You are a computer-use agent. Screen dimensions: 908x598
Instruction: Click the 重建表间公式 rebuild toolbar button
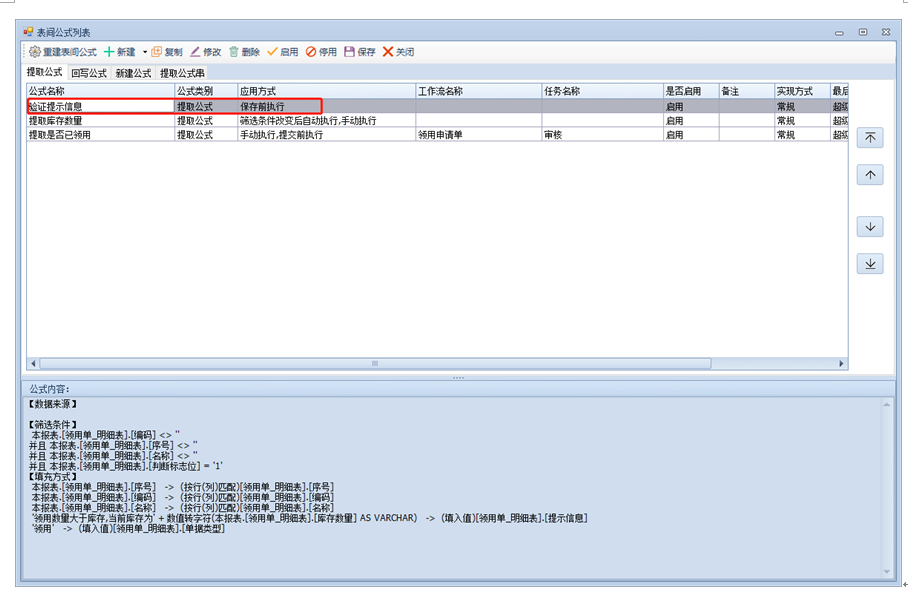click(62, 52)
